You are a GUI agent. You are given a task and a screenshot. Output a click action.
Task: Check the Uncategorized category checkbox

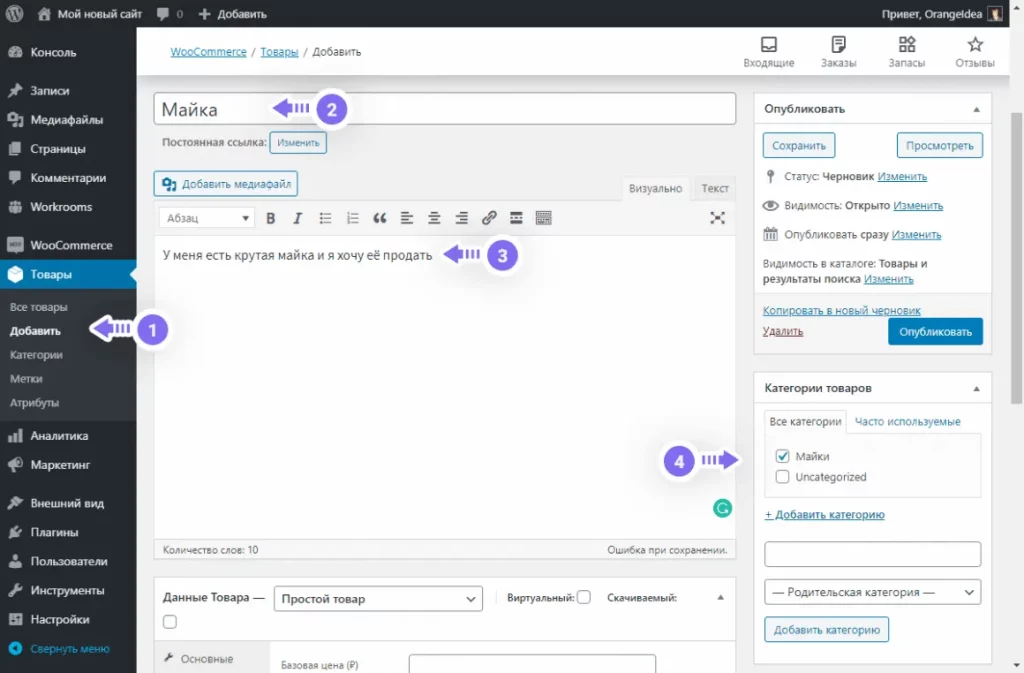click(783, 477)
